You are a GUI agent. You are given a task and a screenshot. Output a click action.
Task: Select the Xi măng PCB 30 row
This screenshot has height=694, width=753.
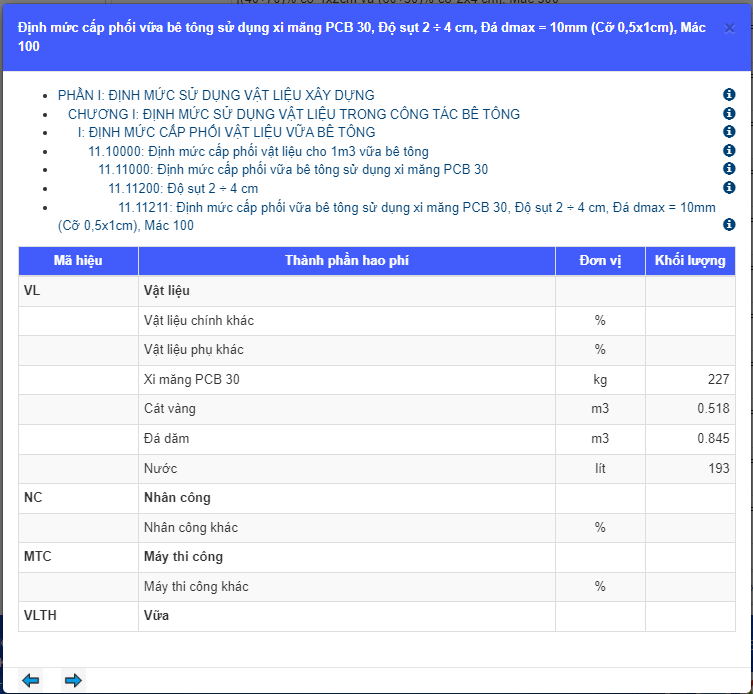point(377,380)
